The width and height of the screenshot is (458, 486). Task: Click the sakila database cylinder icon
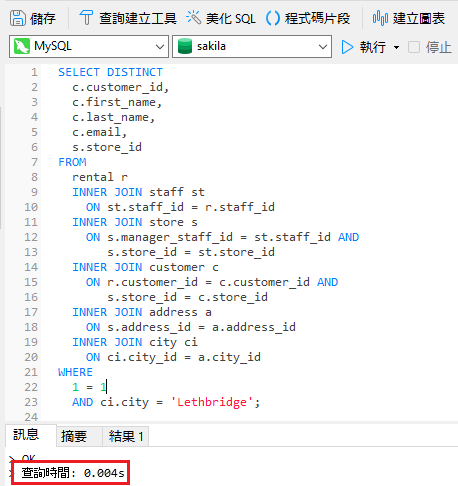pos(185,46)
